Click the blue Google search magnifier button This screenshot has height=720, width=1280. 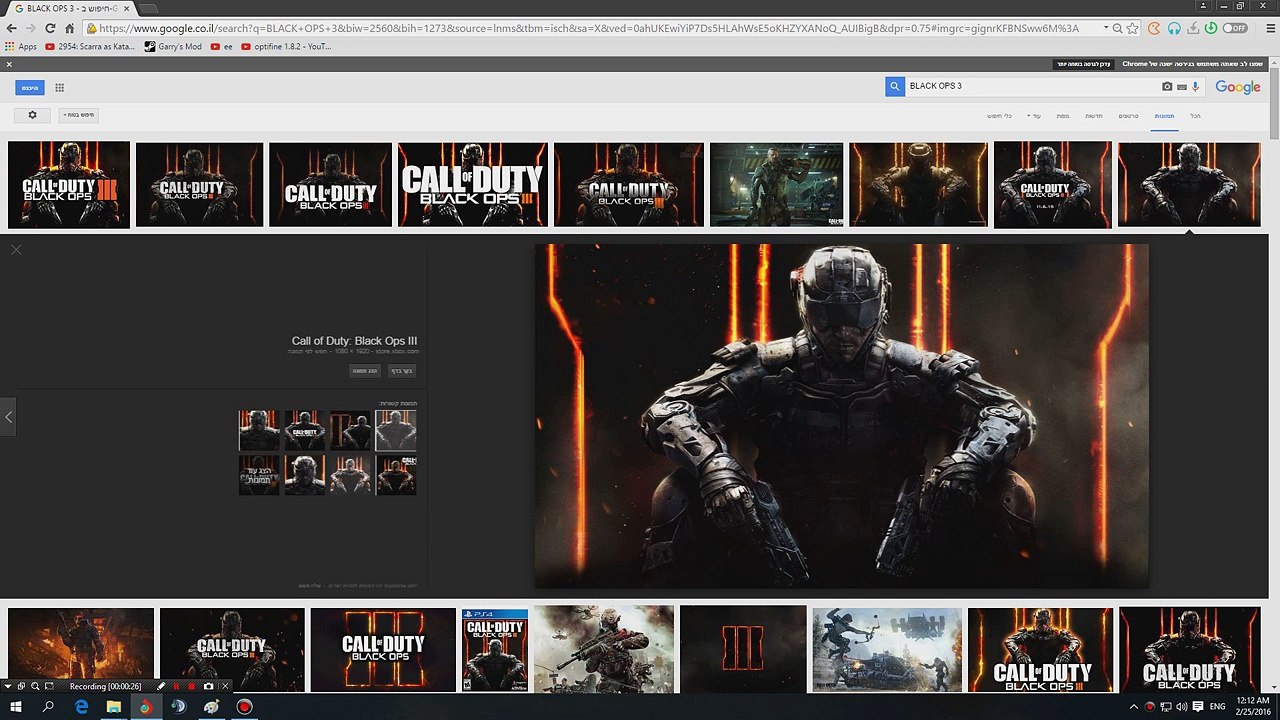coord(894,86)
